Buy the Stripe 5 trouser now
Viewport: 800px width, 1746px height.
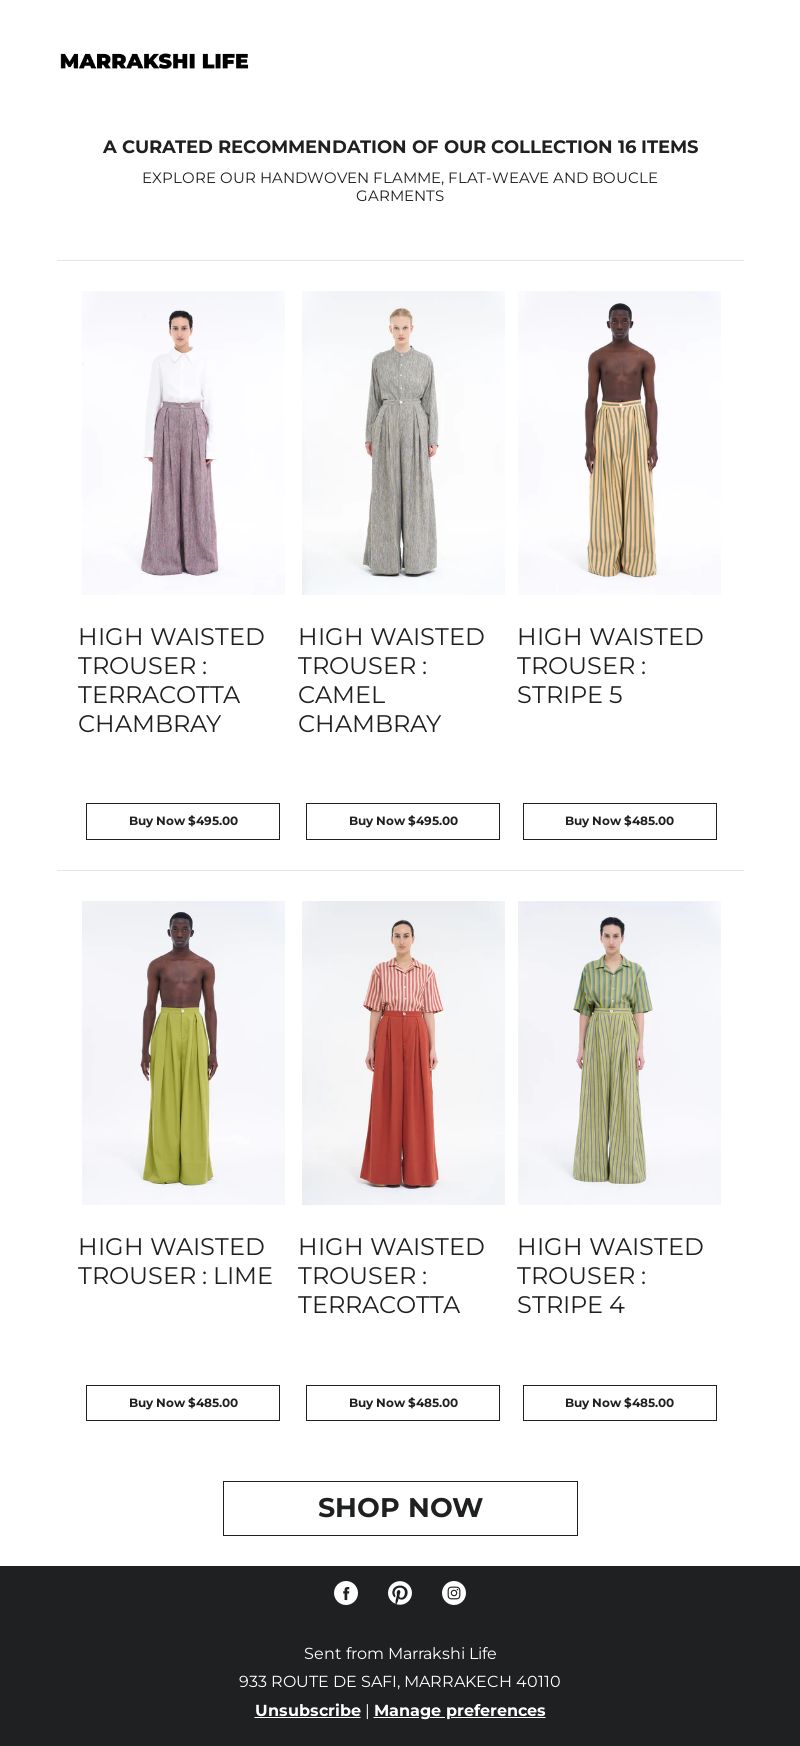point(620,821)
